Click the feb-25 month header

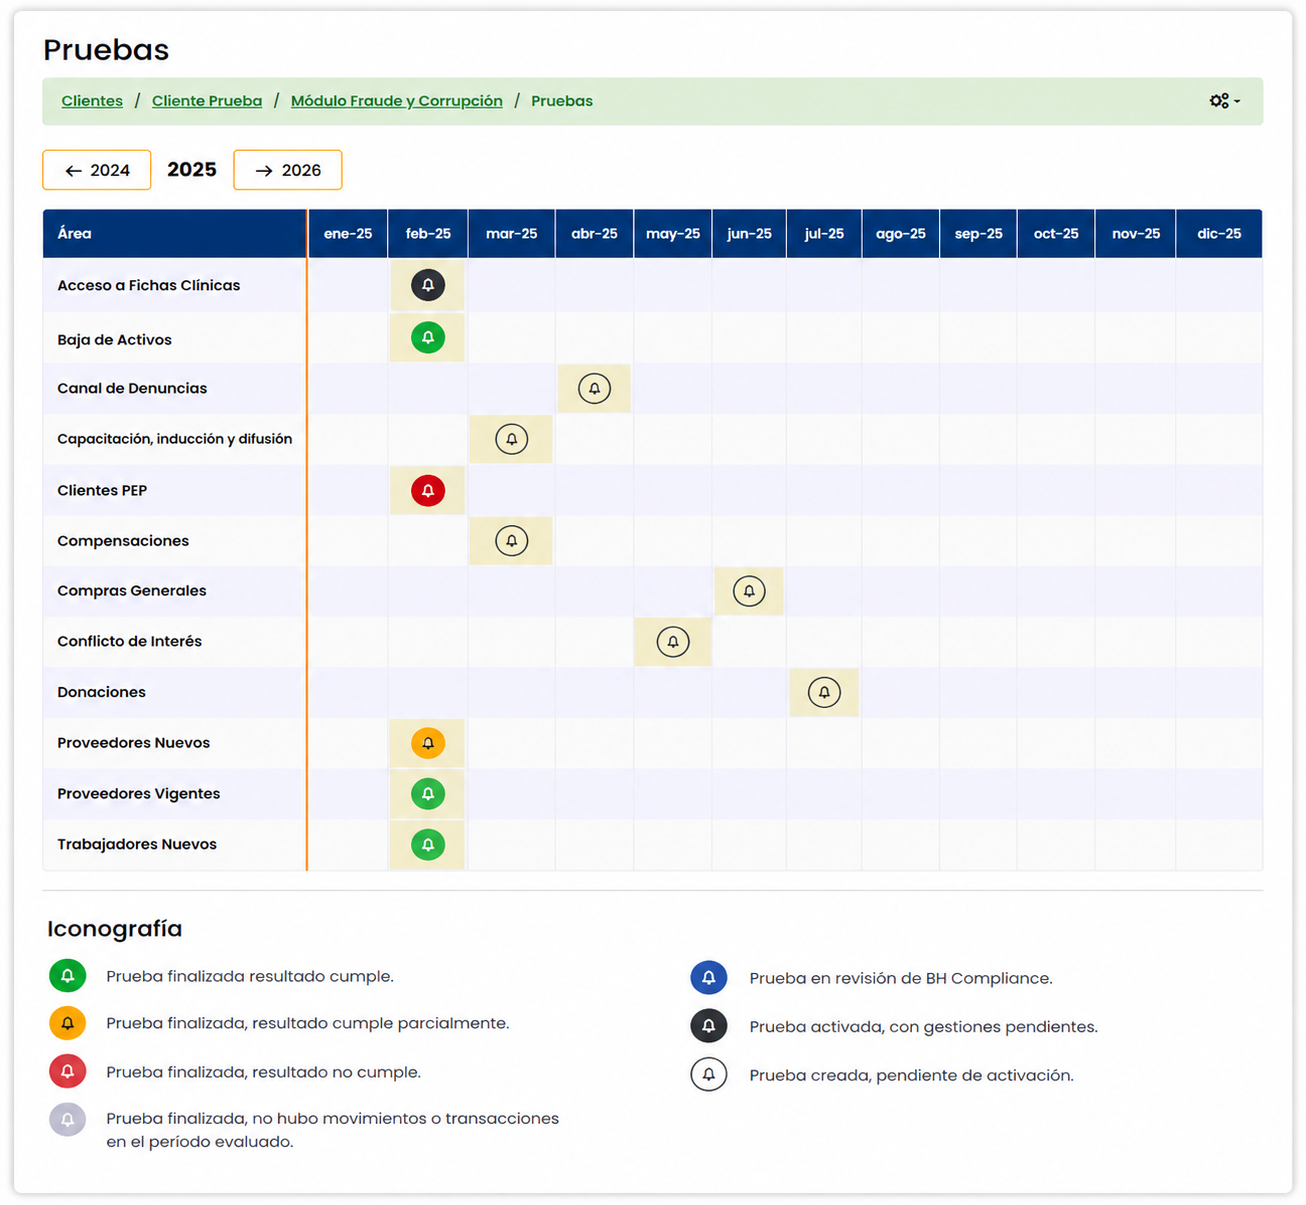coord(428,234)
